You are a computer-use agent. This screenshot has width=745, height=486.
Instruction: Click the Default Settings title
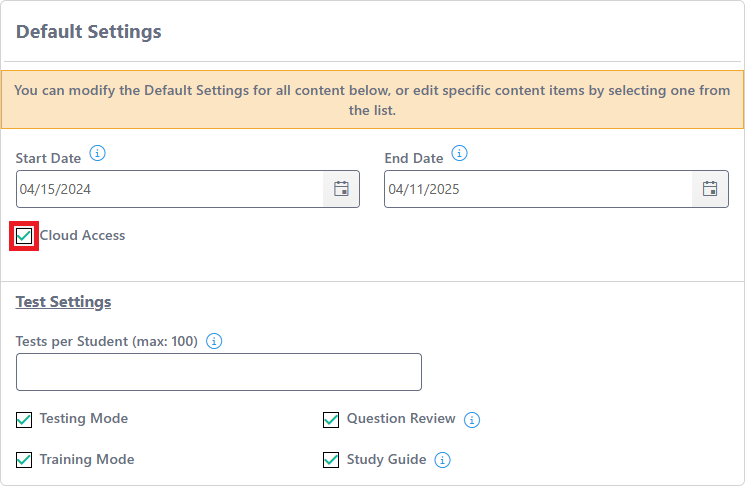[x=89, y=32]
